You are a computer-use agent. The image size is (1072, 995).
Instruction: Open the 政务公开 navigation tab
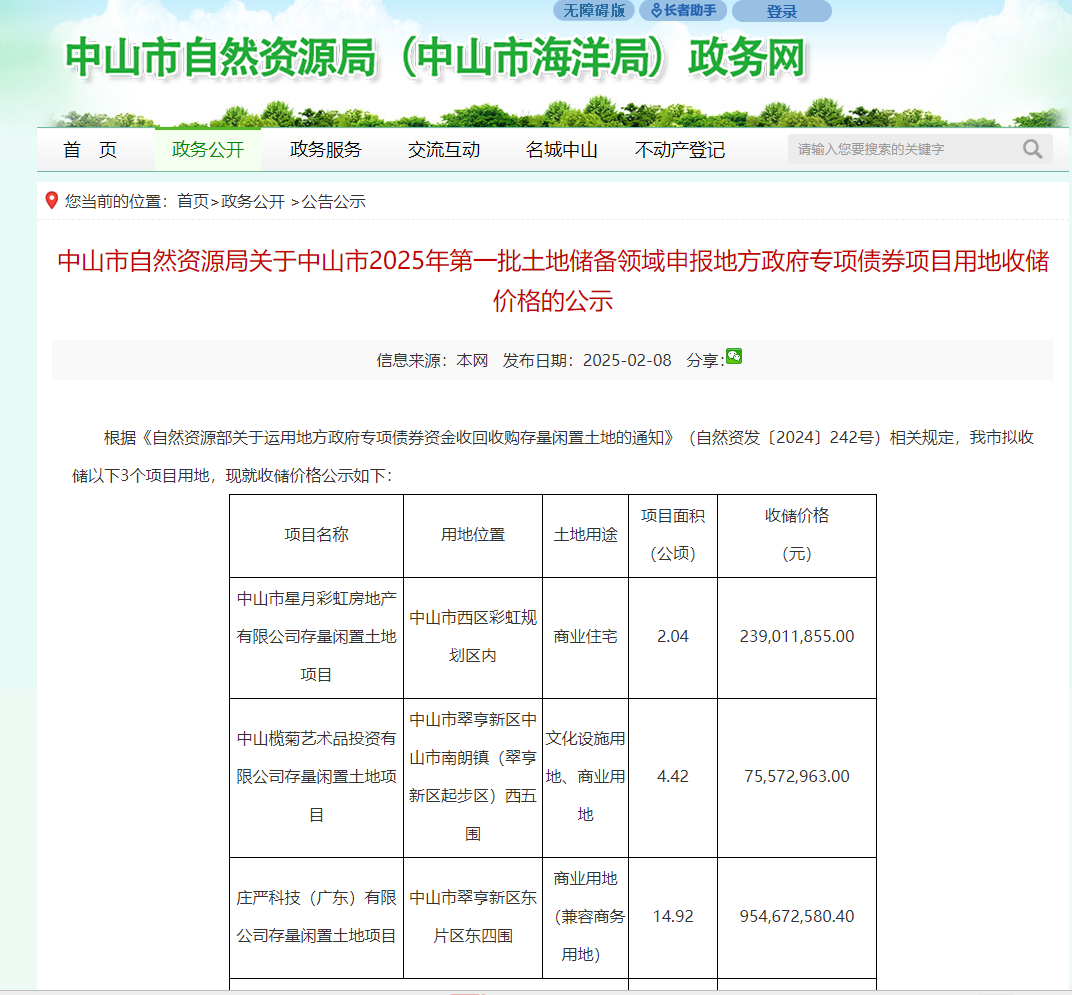[x=208, y=149]
